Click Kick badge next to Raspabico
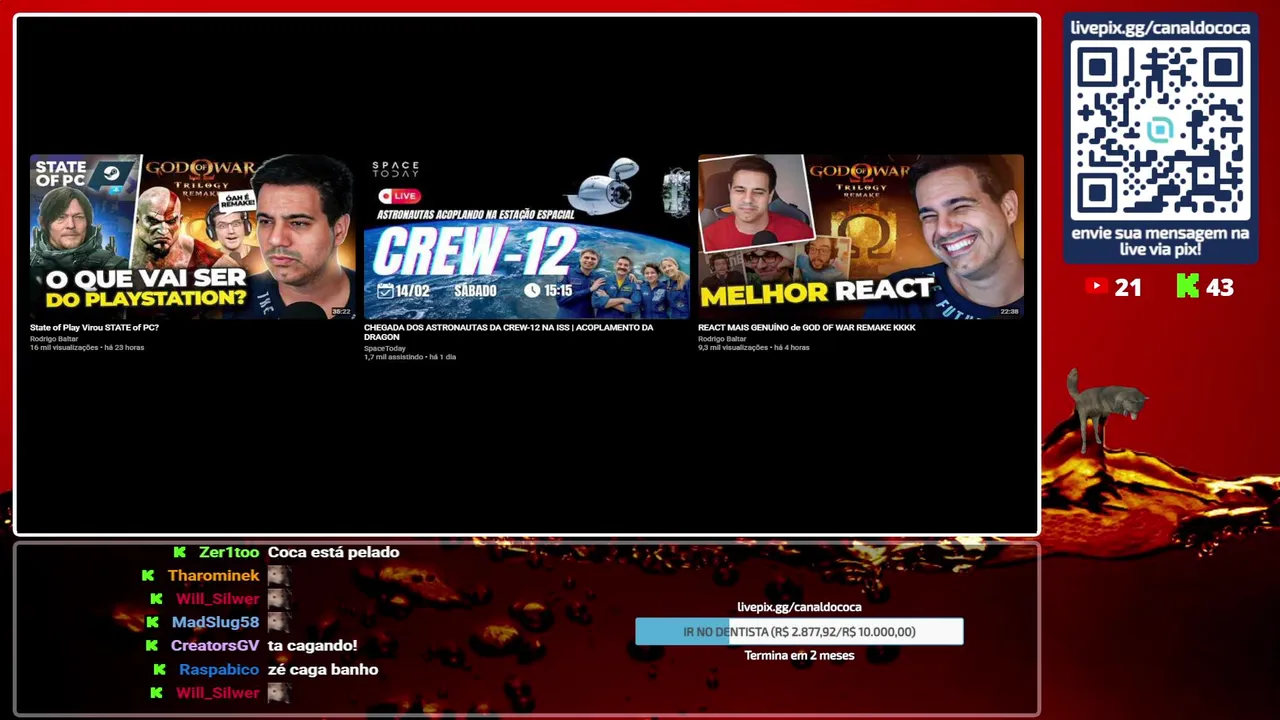The height and width of the screenshot is (720, 1280). (160, 670)
